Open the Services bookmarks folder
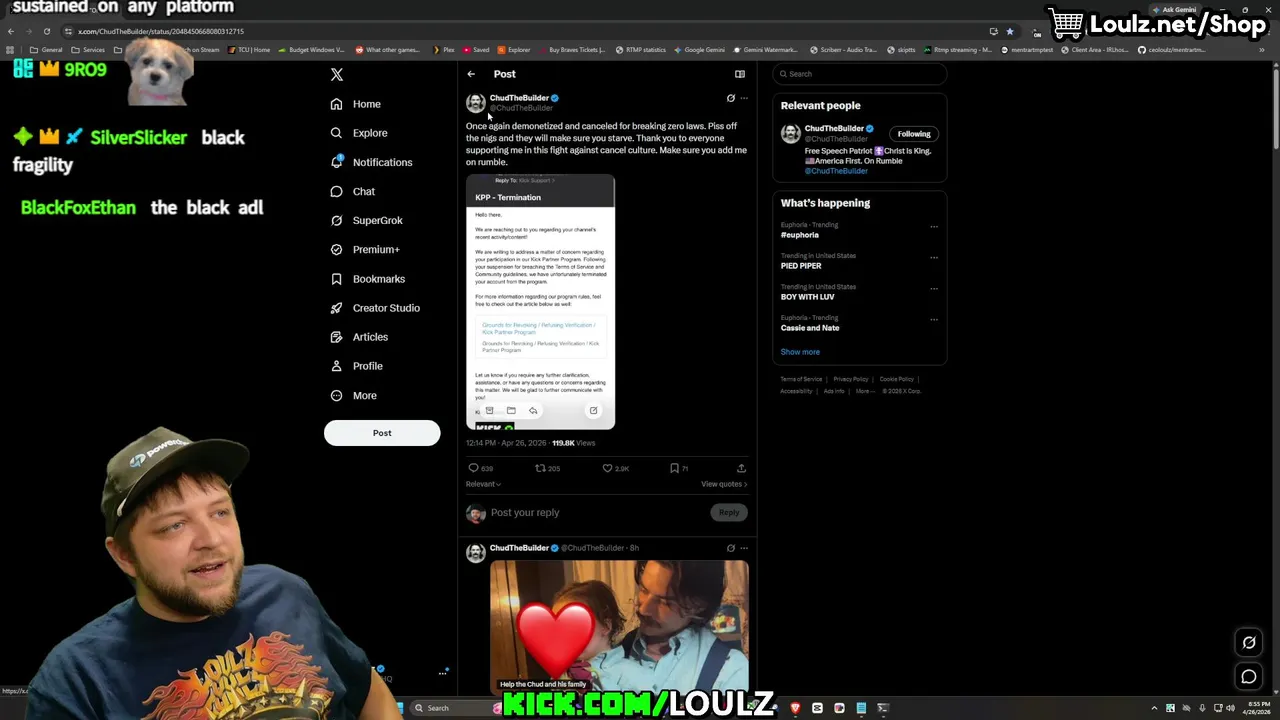This screenshot has width=1280, height=720. point(88,50)
